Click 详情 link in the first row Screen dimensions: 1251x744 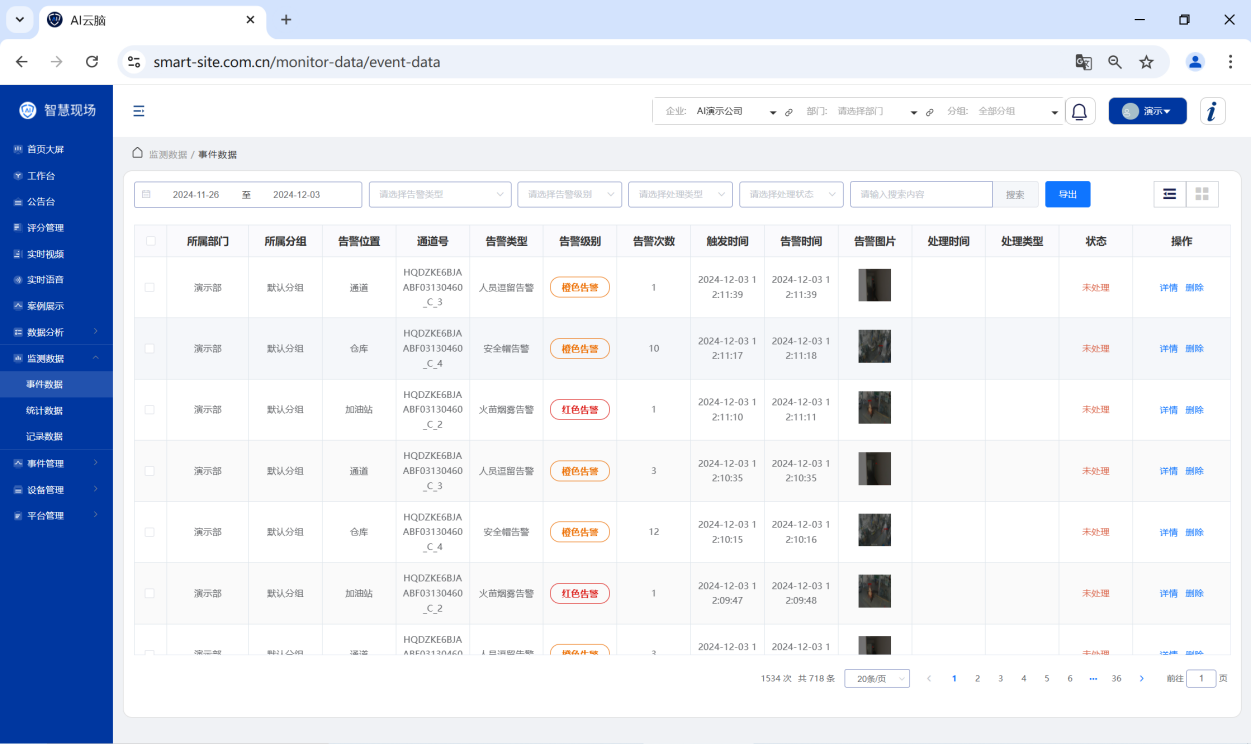pyautogui.click(x=1168, y=288)
